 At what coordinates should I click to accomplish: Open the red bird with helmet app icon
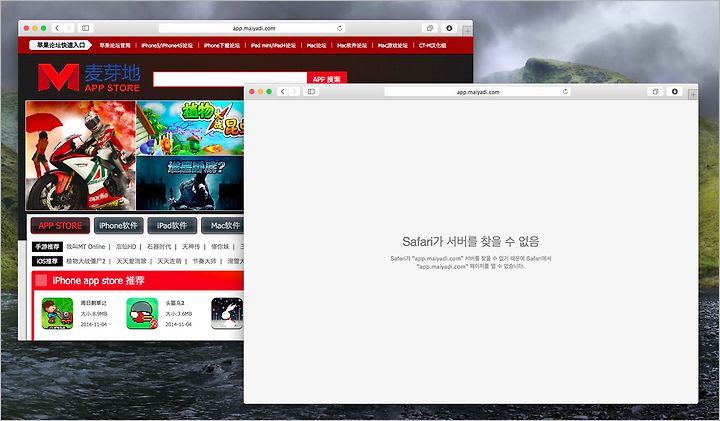point(142,313)
